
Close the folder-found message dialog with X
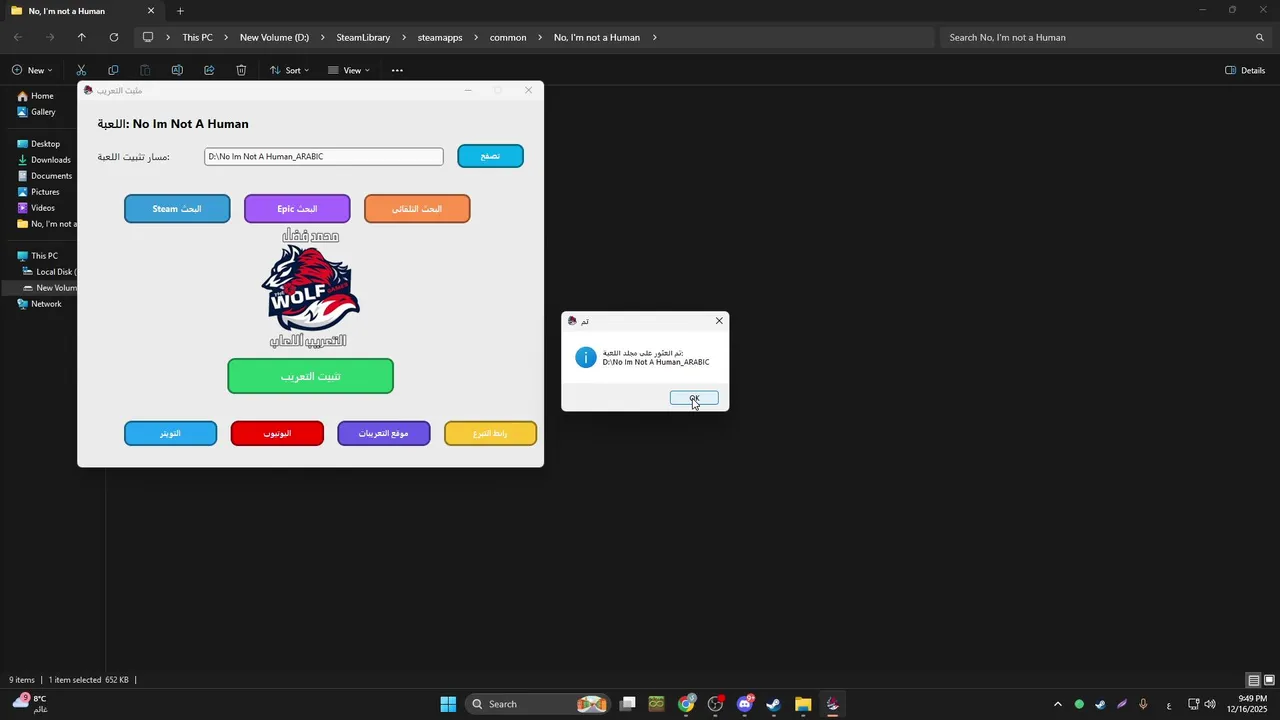click(719, 321)
